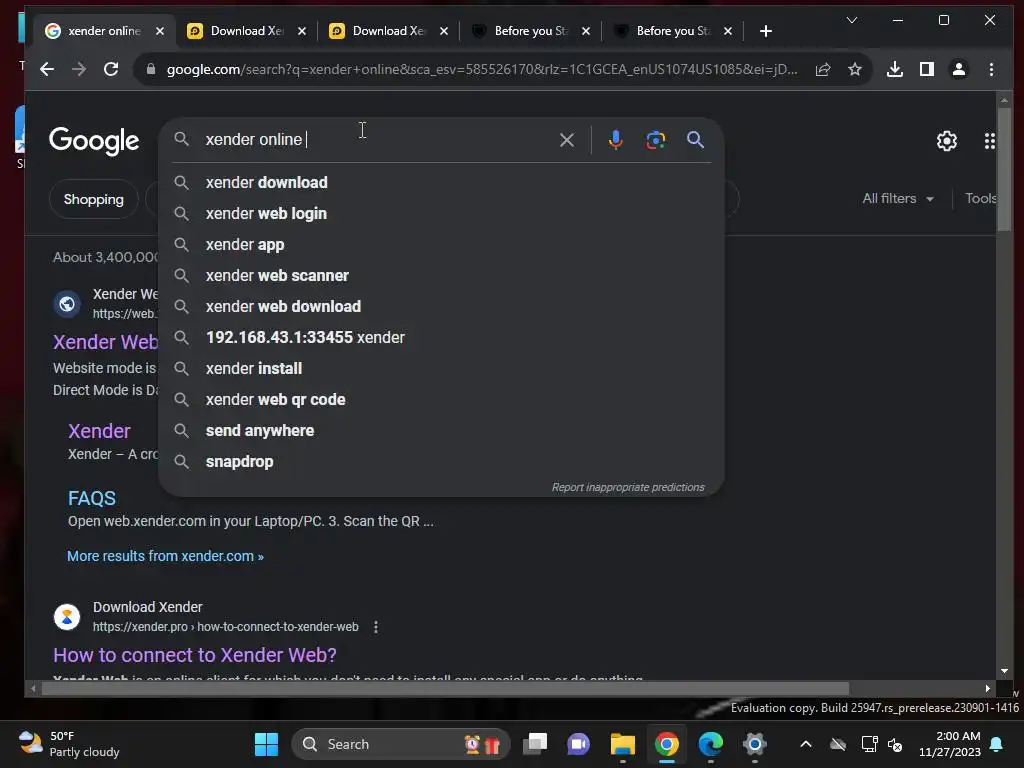Image resolution: width=1024 pixels, height=768 pixels.
Task: Clear the search box with X
Action: point(567,140)
